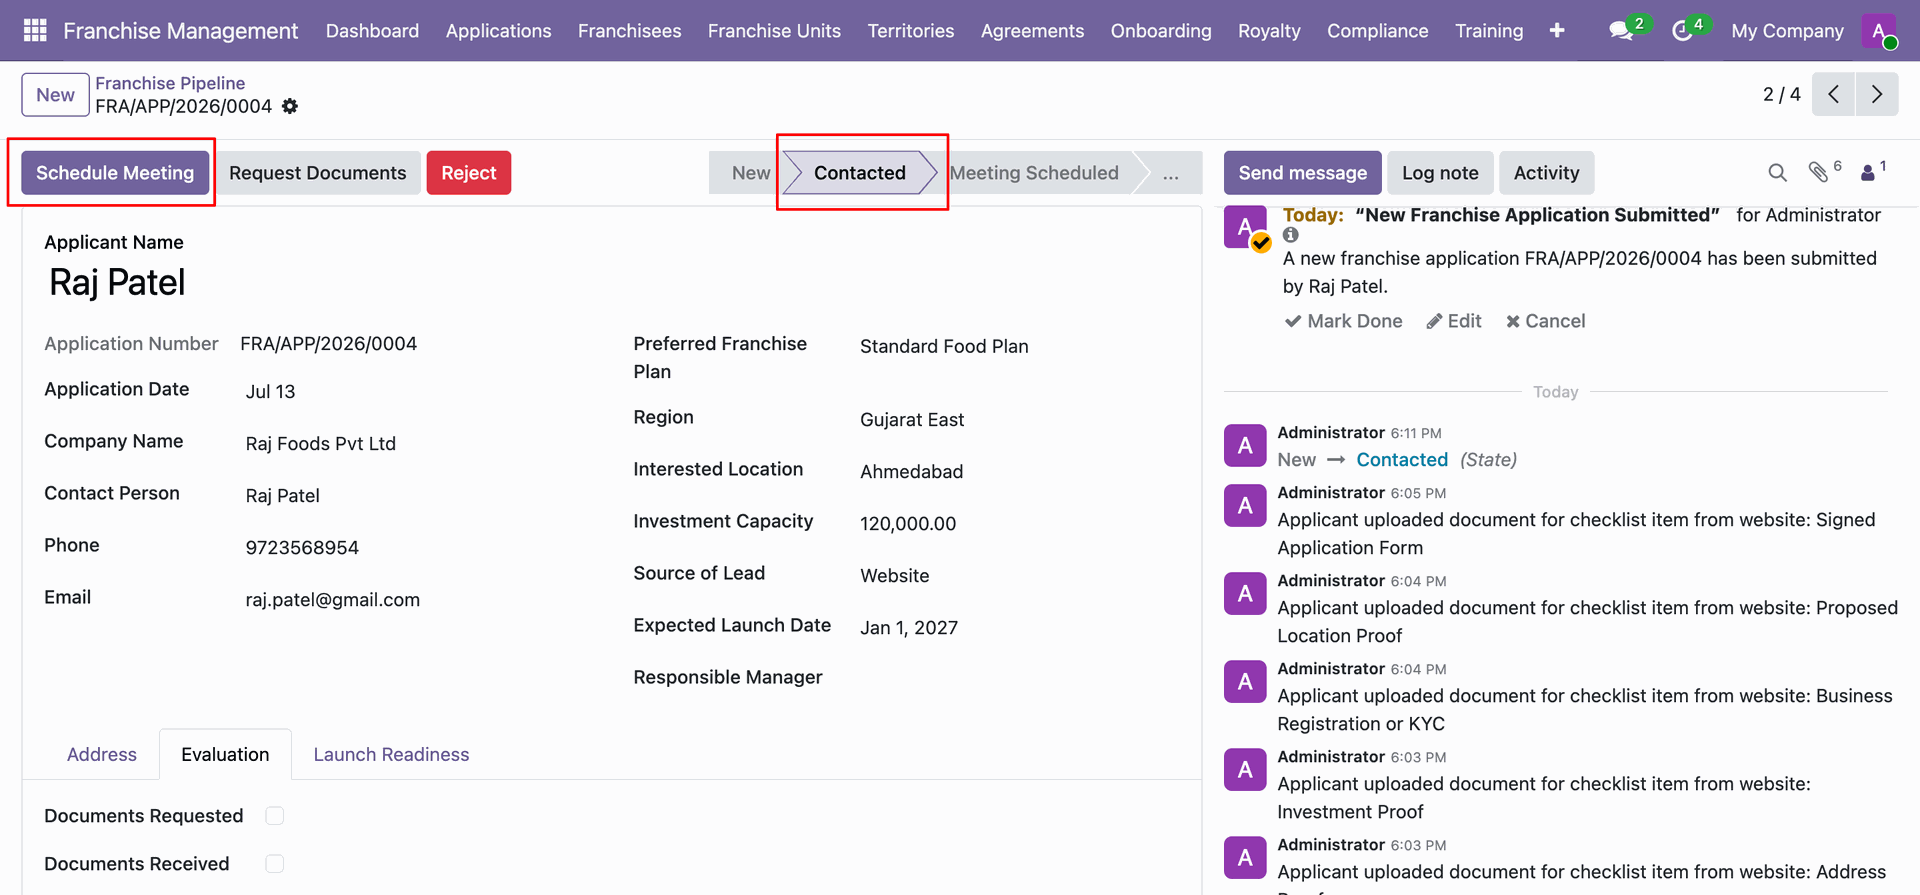Open the Applications menu
The height and width of the screenshot is (895, 1920).
point(498,30)
